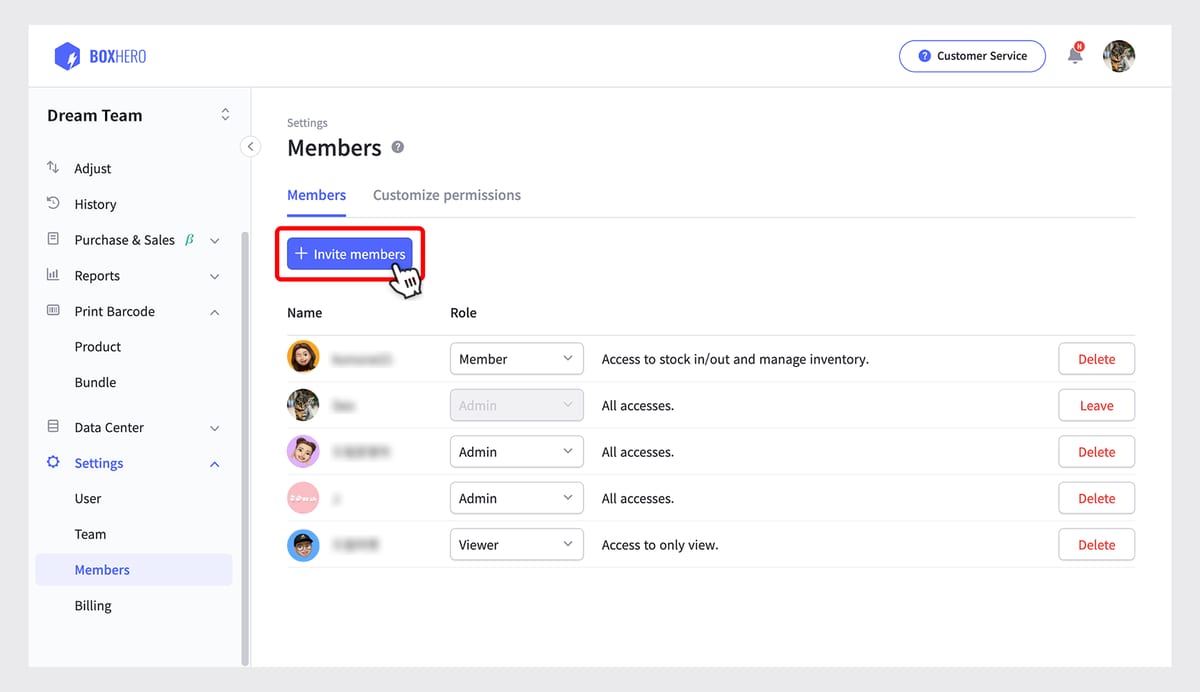
Task: Expand the Data Center section
Action: (x=214, y=428)
